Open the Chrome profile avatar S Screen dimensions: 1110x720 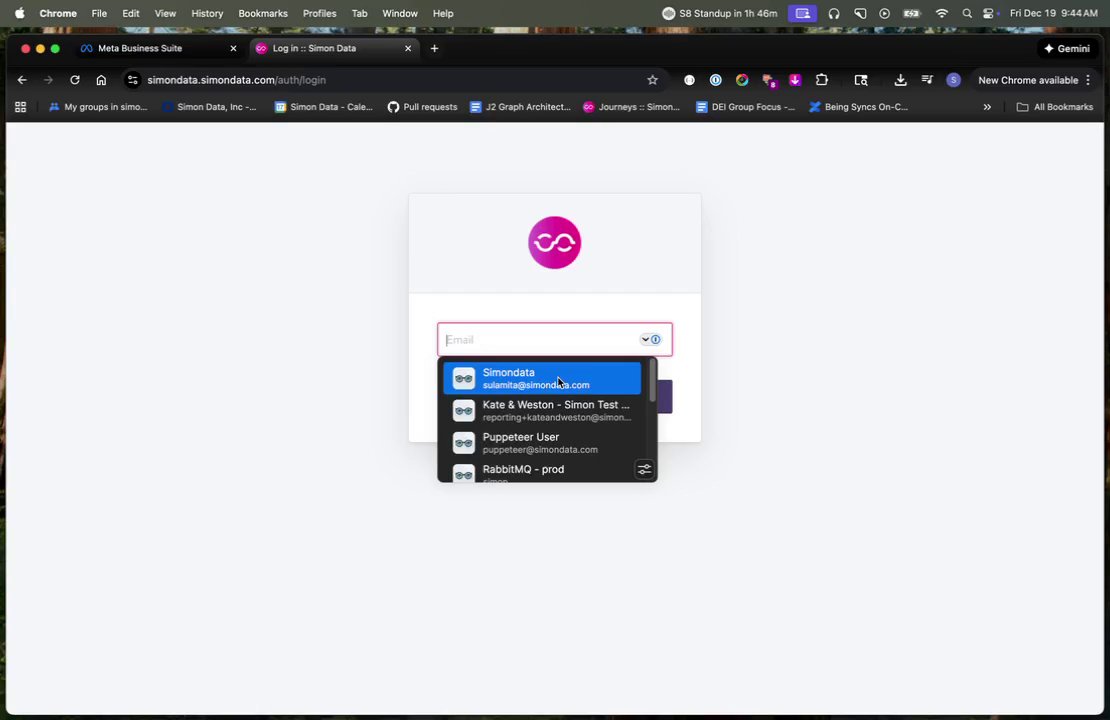(x=953, y=80)
